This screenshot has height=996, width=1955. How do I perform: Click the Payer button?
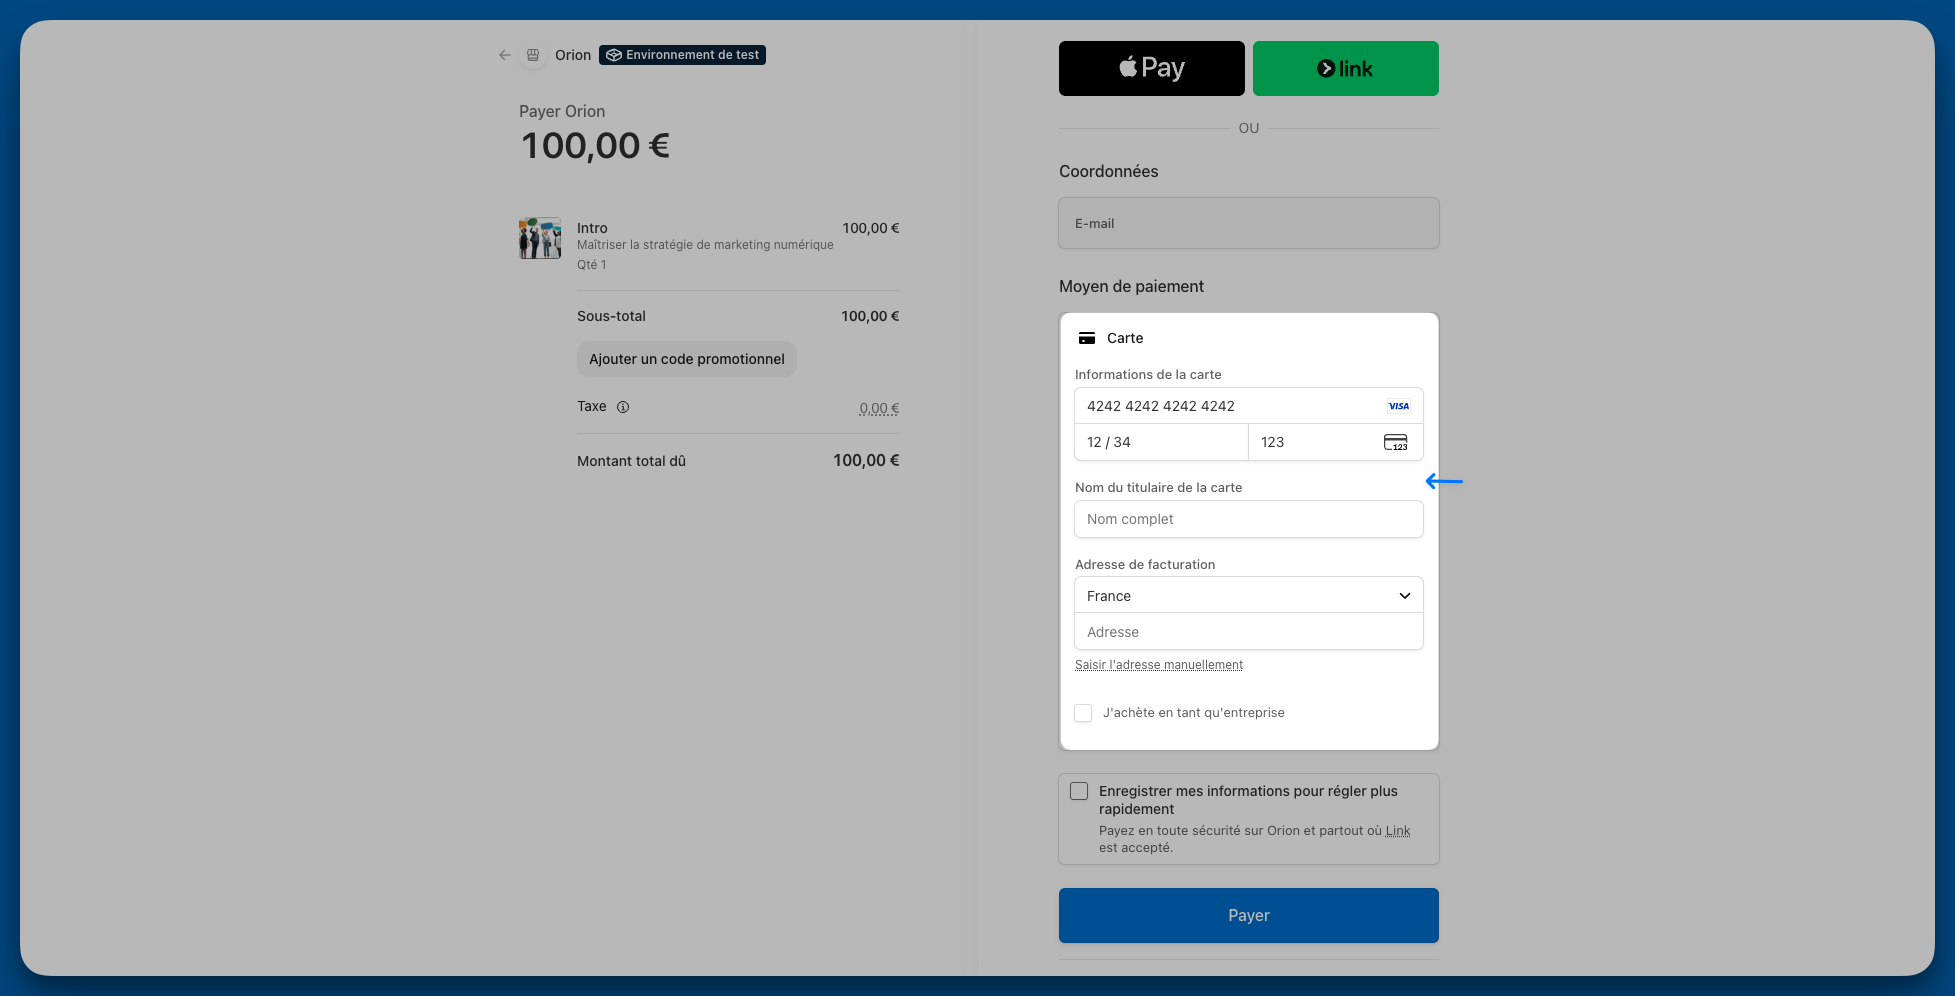(x=1248, y=915)
